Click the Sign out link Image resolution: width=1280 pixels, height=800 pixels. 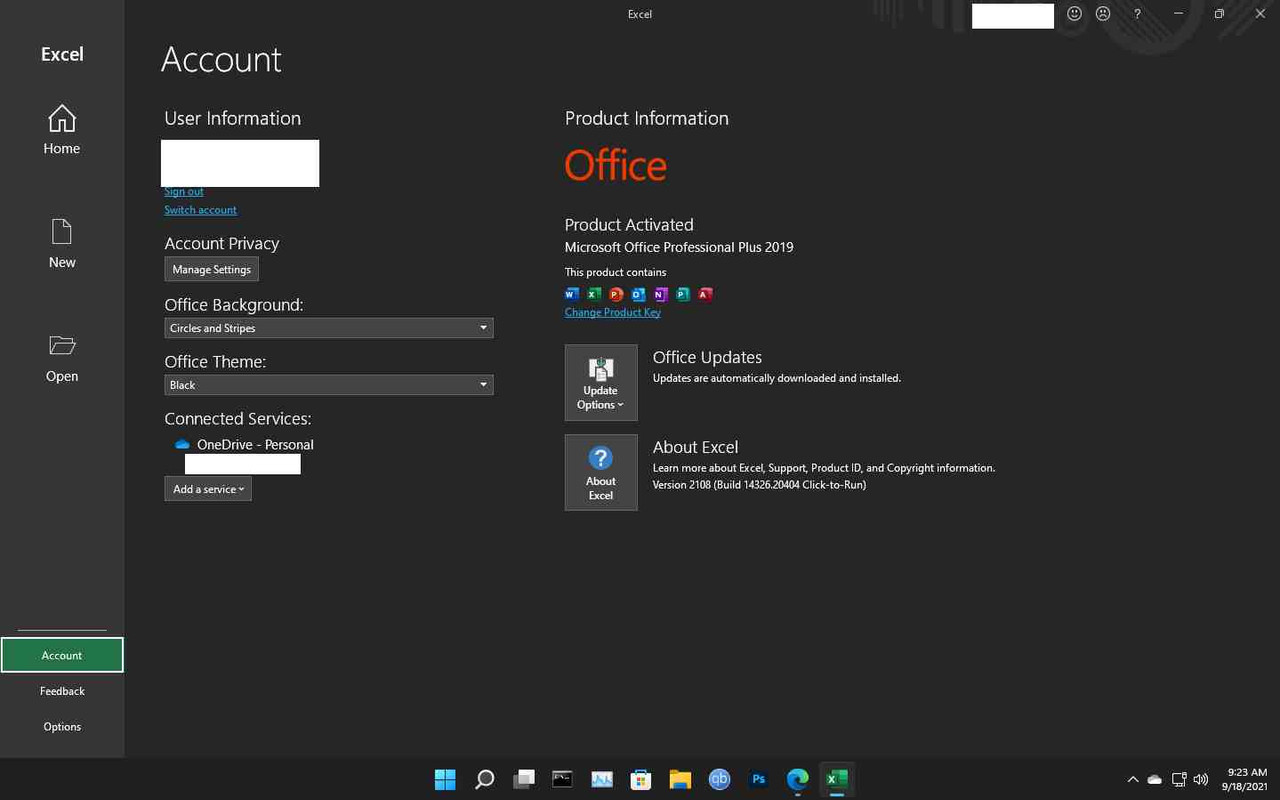pyautogui.click(x=184, y=191)
